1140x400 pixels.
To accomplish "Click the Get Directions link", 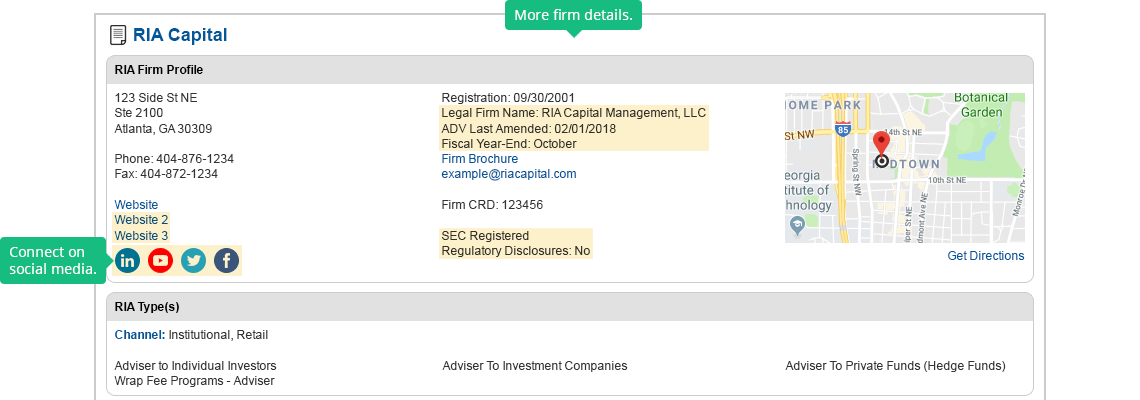I will pos(985,256).
